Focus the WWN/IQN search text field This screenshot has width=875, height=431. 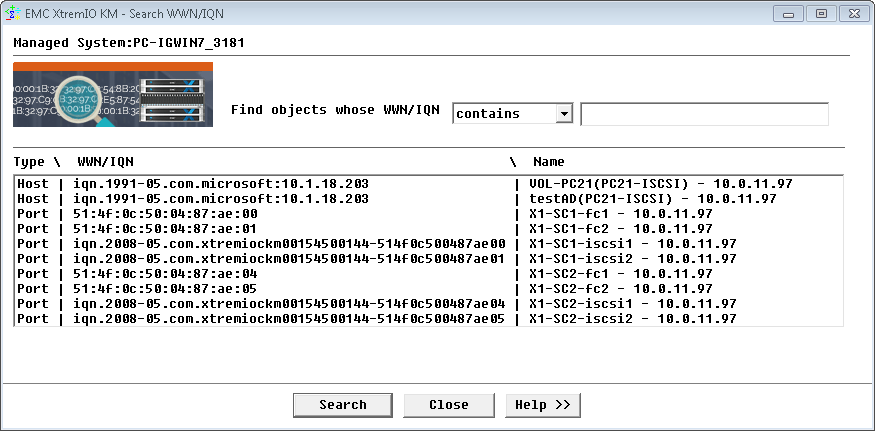[x=704, y=114]
